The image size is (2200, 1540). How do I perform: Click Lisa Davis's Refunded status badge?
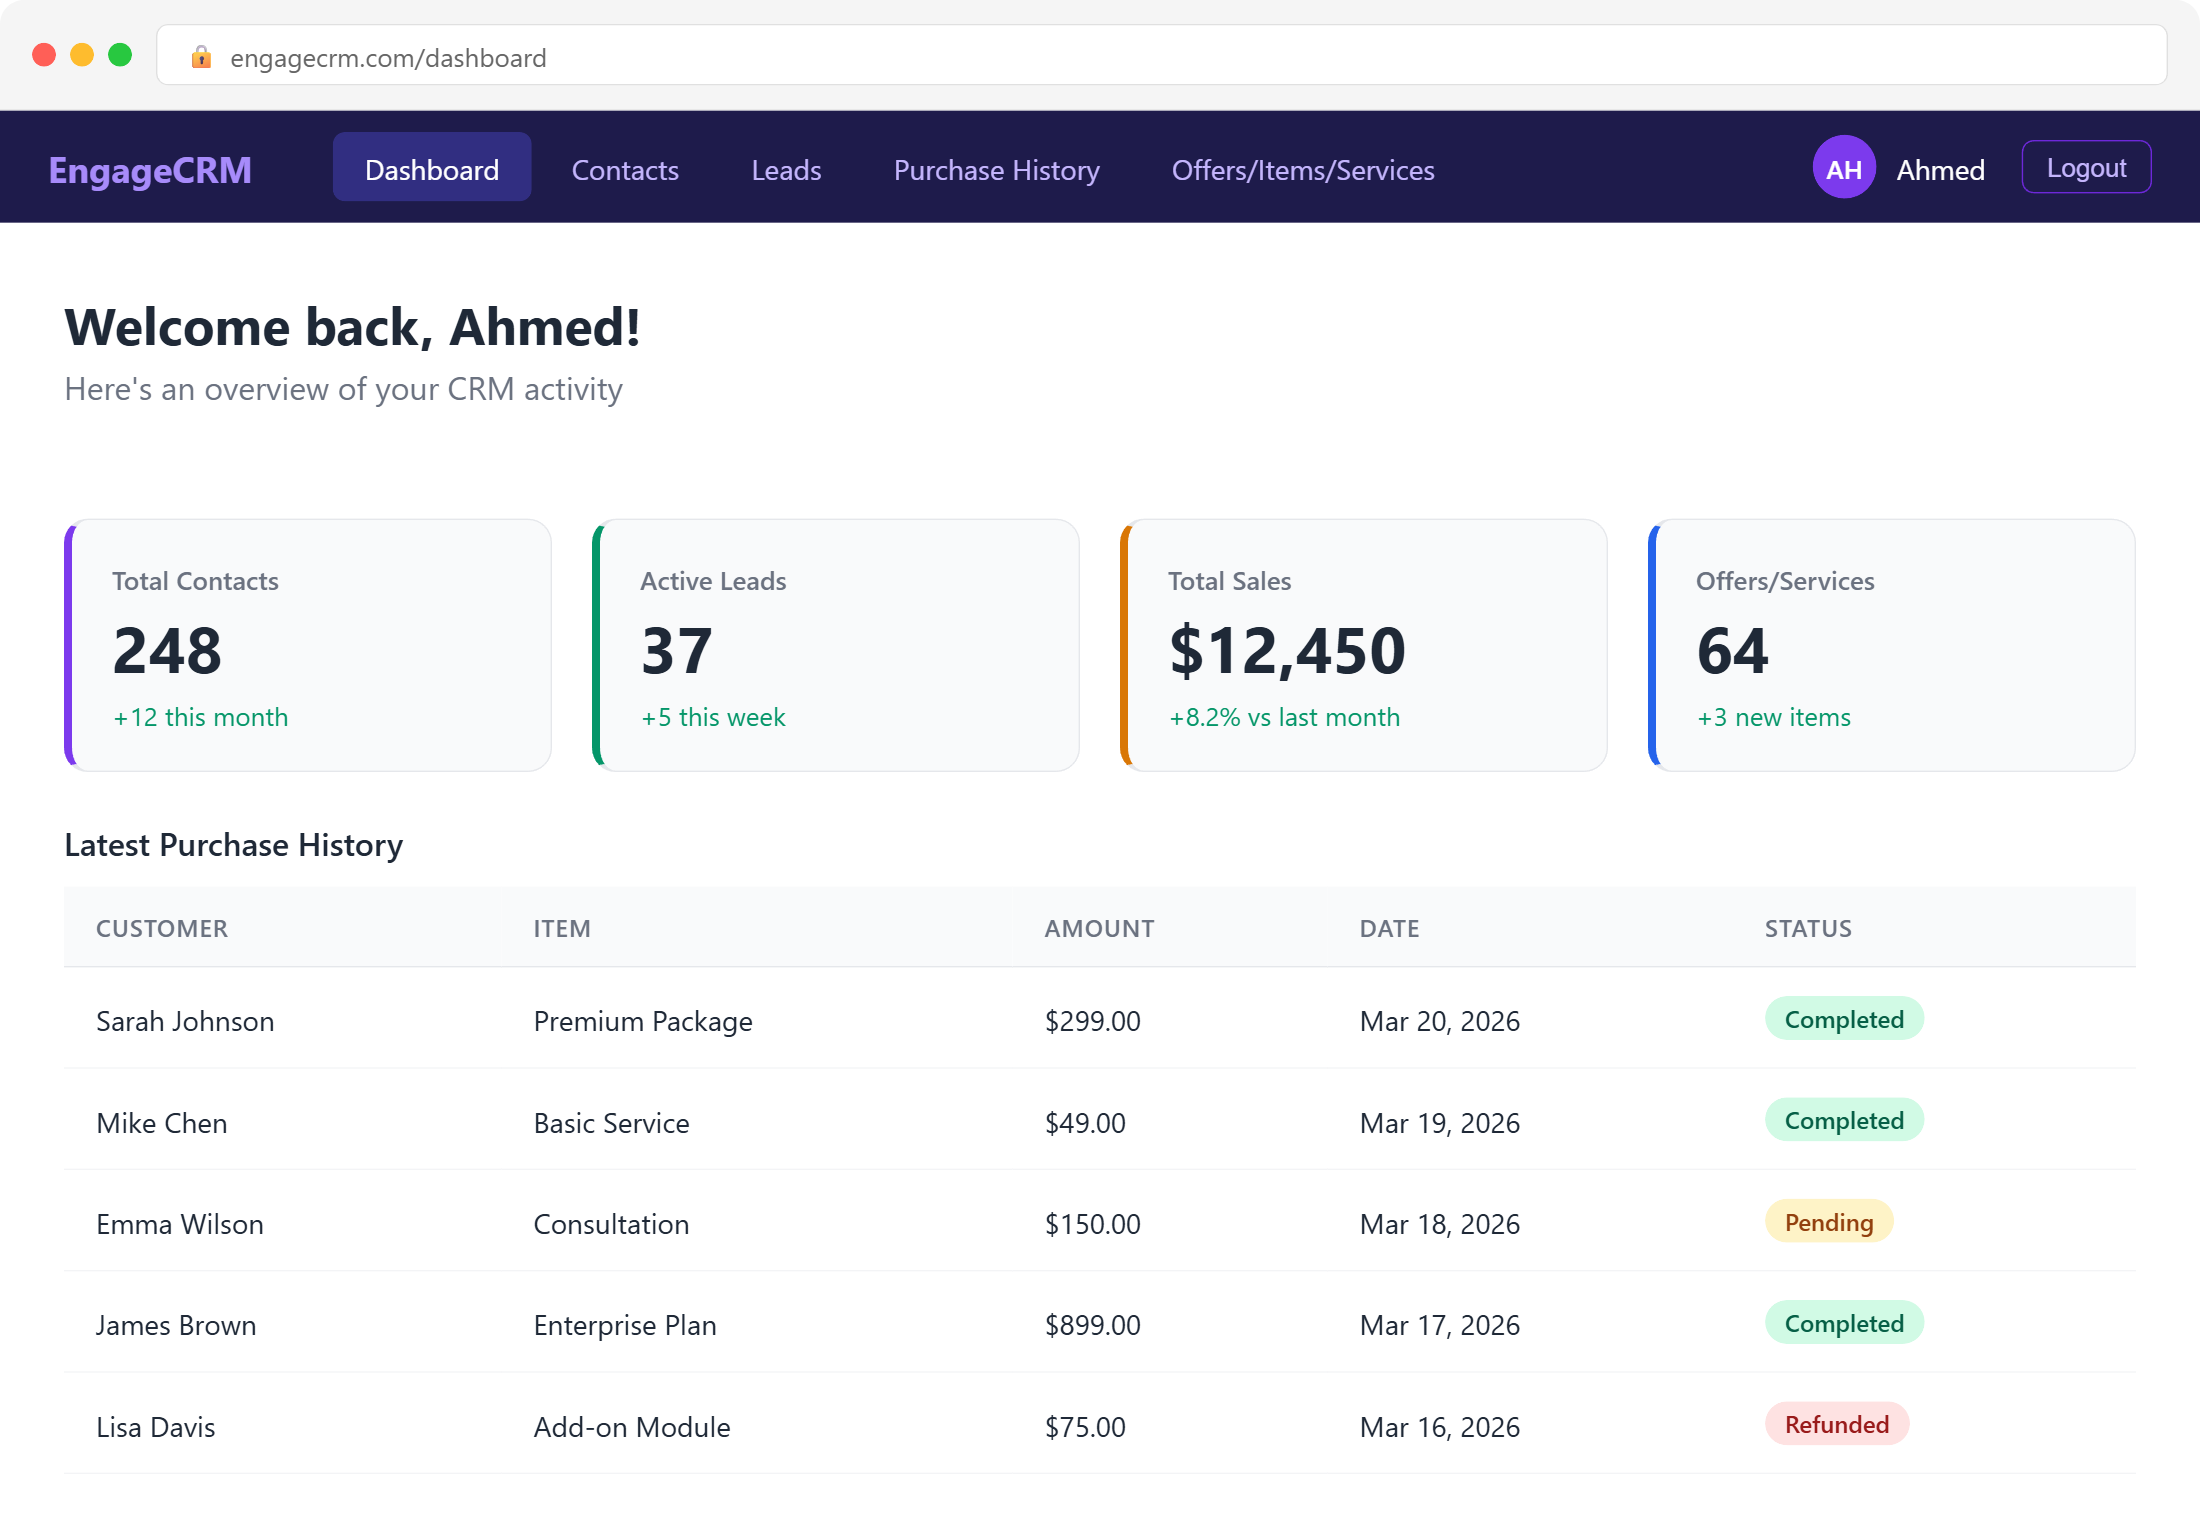click(x=1836, y=1424)
